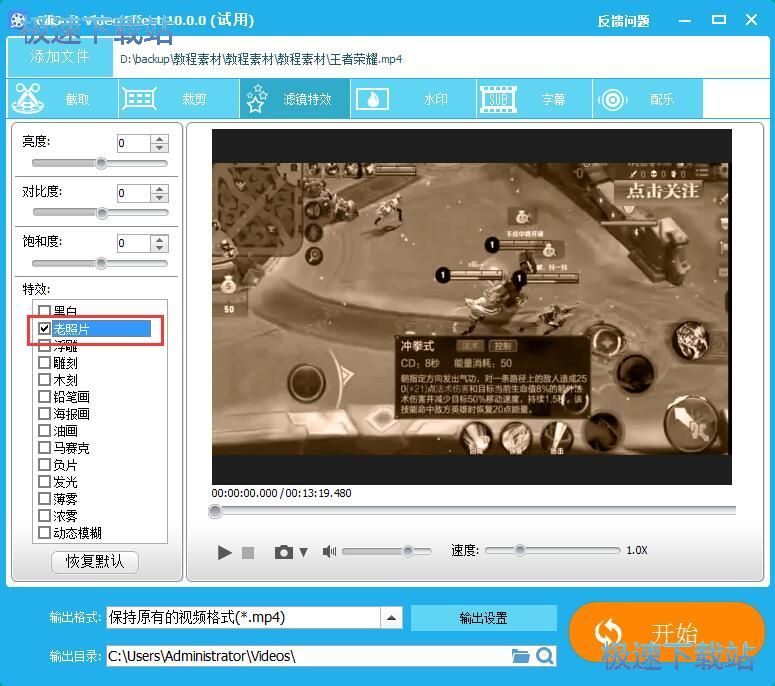Image resolution: width=775 pixels, height=686 pixels.
Task: Enable the 薄雾 light fog effect
Action: click(44, 498)
